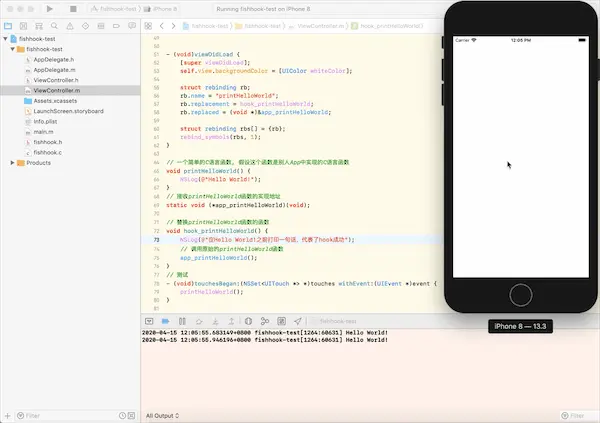This screenshot has height=423, width=600.
Task: Toggle breakpoints activation (blue icon)
Action: point(165,321)
